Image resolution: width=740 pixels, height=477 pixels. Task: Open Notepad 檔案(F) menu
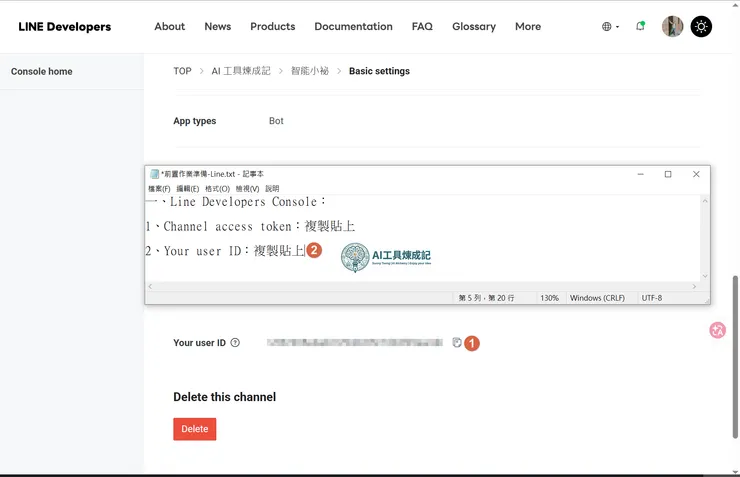pos(159,189)
